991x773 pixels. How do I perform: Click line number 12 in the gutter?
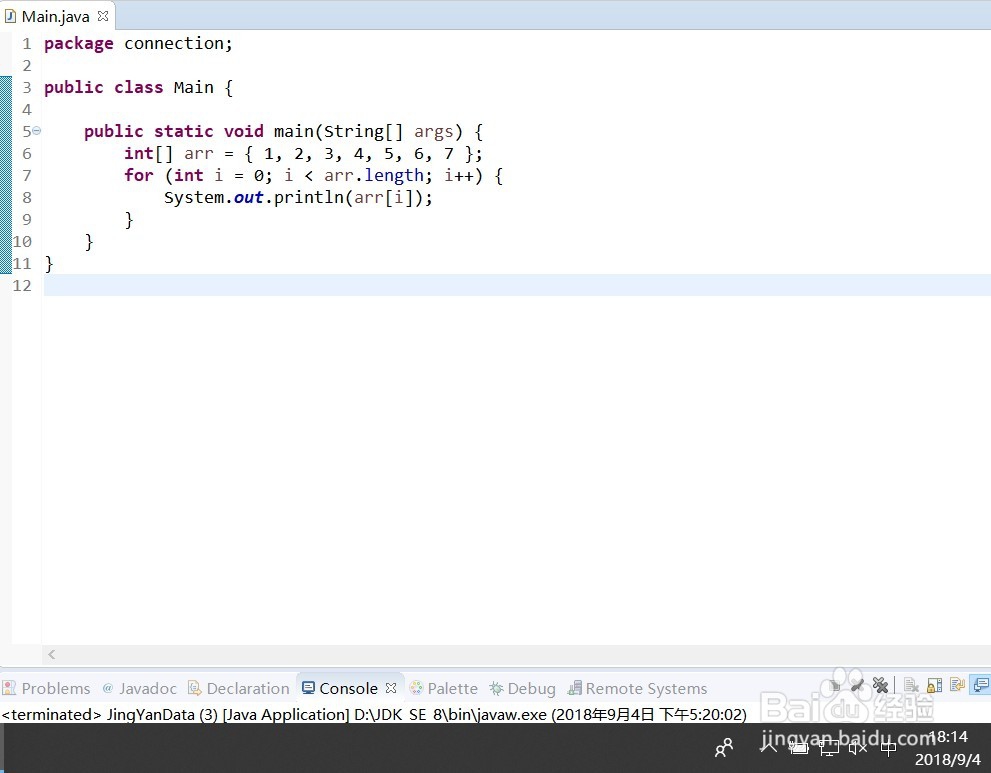click(21, 286)
